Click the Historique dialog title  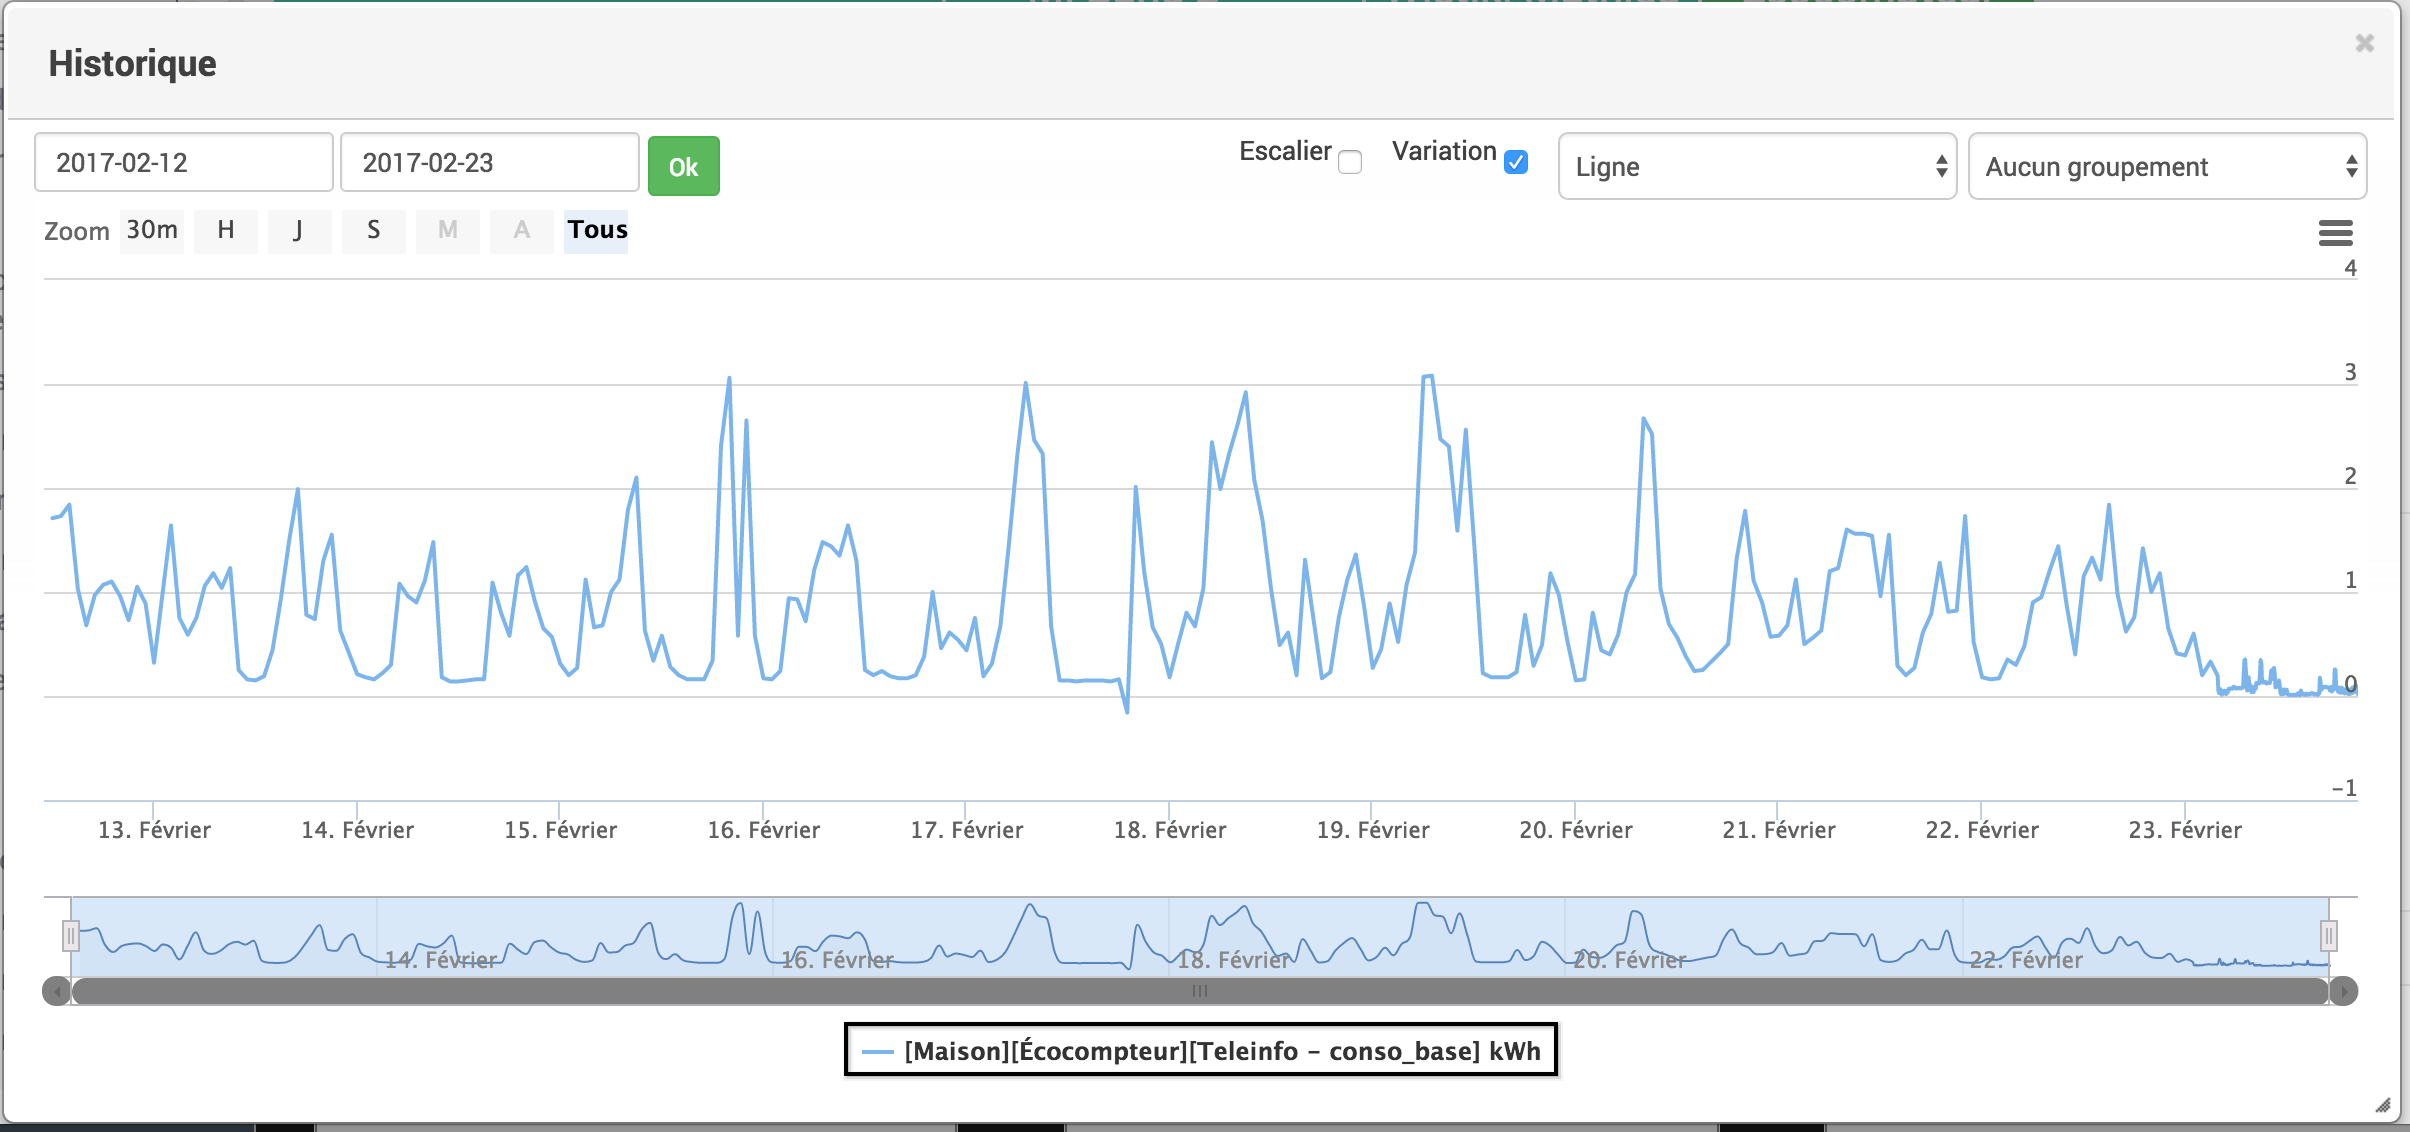click(x=132, y=63)
